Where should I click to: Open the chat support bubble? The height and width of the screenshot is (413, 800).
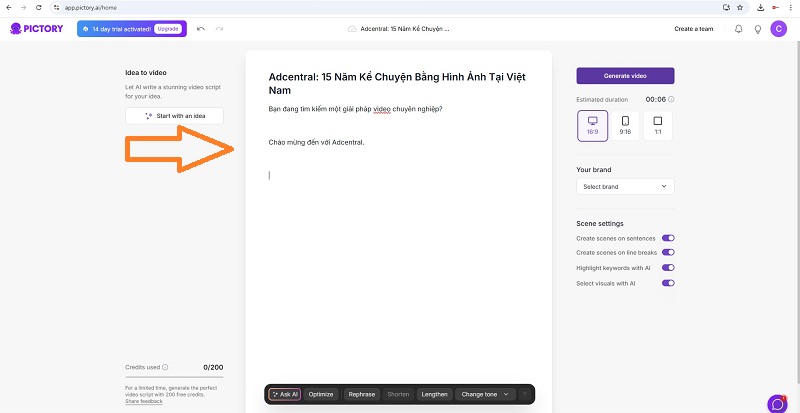click(778, 403)
